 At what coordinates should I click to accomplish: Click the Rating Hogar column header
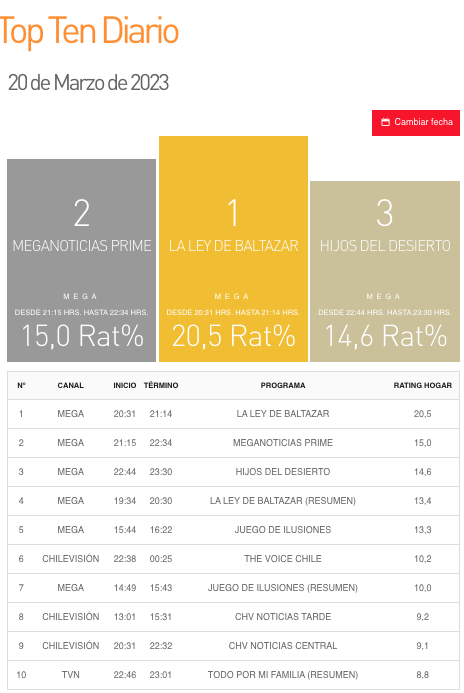tap(422, 385)
